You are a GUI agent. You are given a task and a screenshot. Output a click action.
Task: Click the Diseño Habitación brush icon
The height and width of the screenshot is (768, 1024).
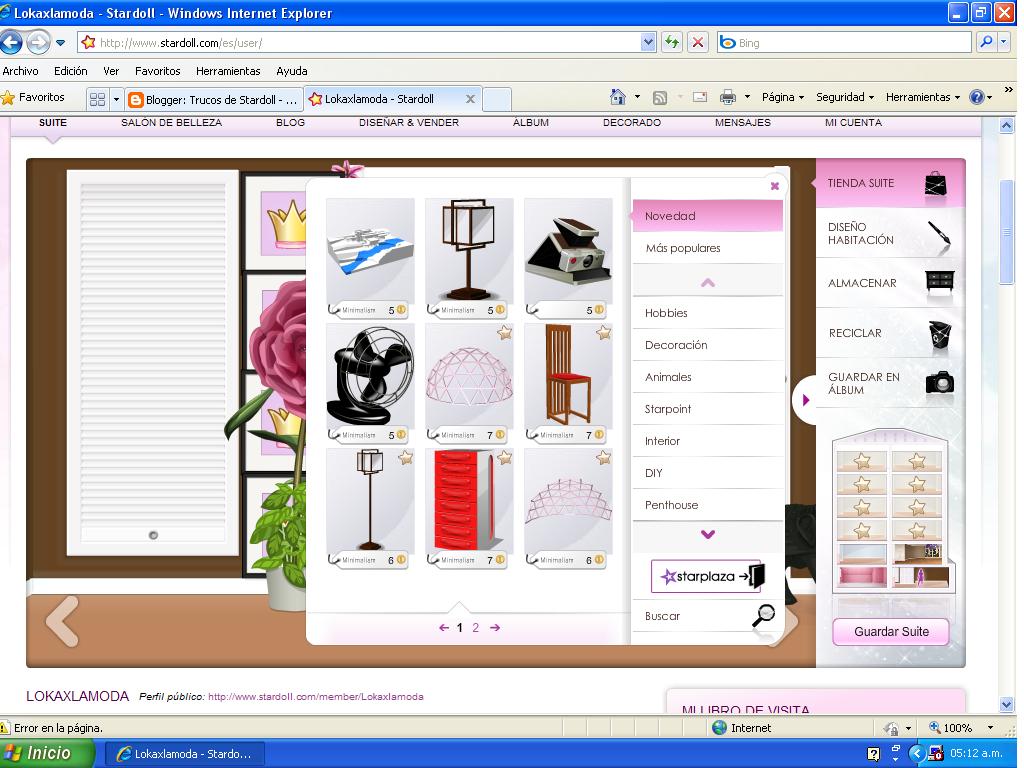939,234
